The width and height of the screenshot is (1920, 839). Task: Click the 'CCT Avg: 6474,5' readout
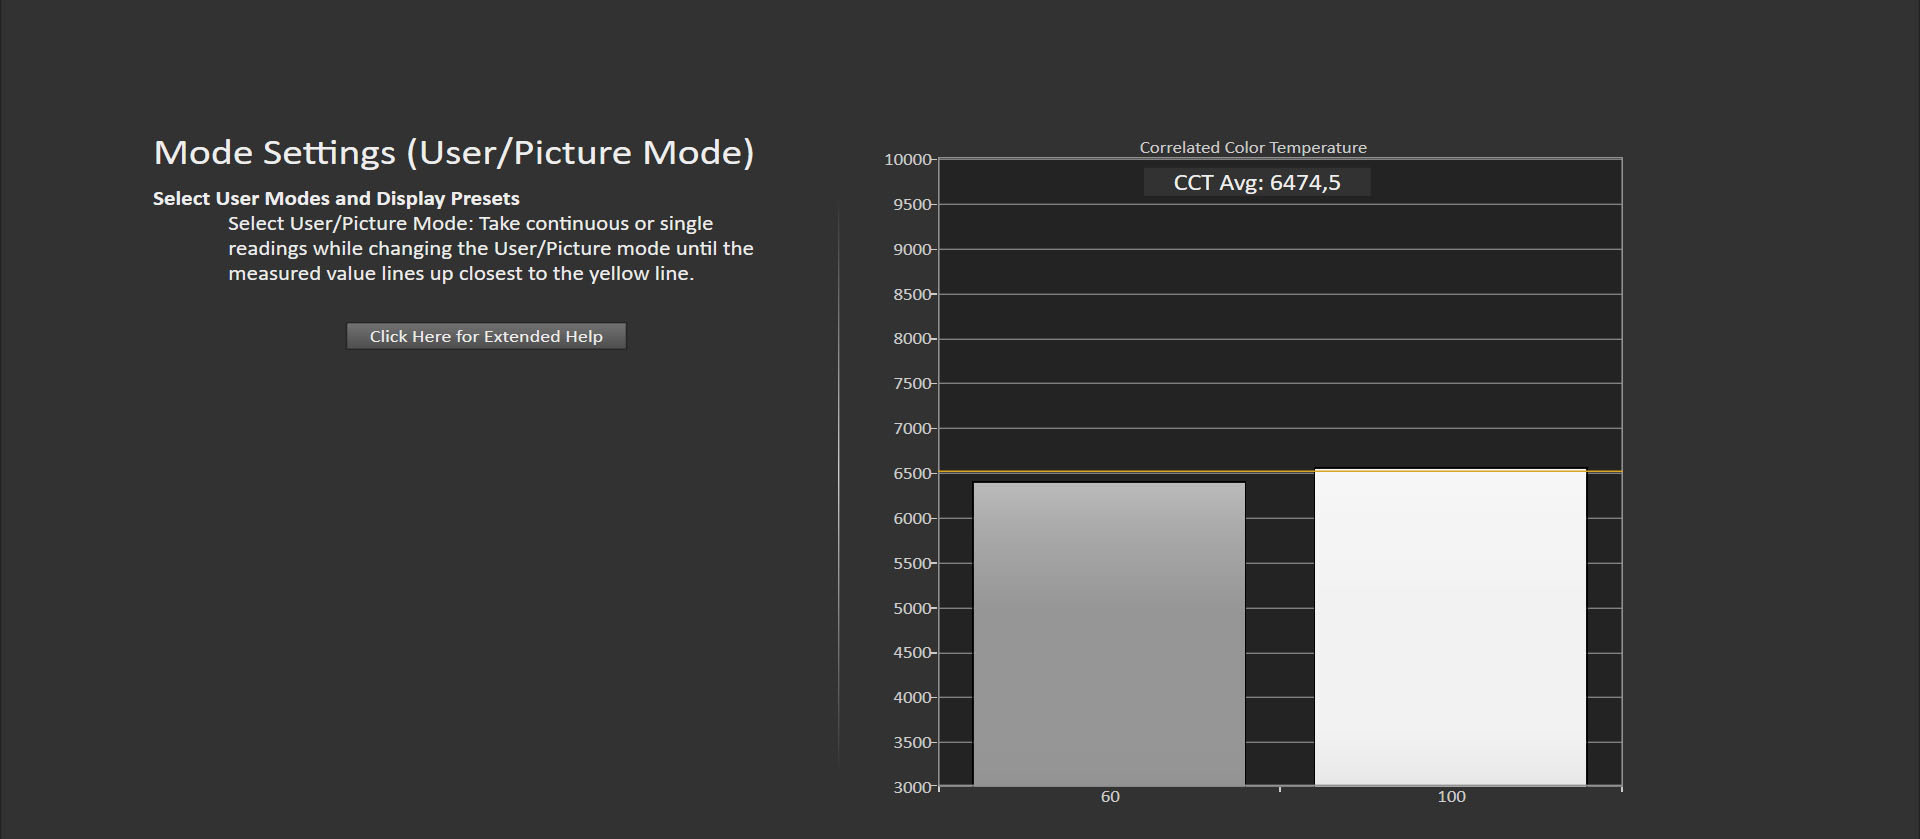(1257, 182)
